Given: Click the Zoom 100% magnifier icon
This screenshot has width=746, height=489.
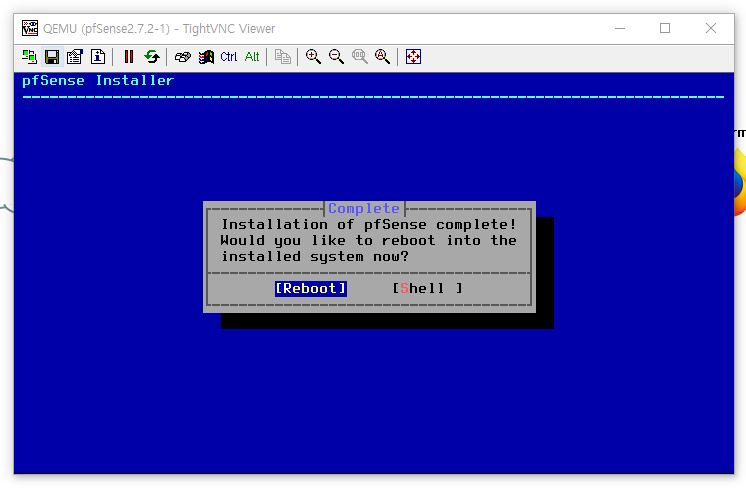Looking at the screenshot, I should [x=360, y=57].
